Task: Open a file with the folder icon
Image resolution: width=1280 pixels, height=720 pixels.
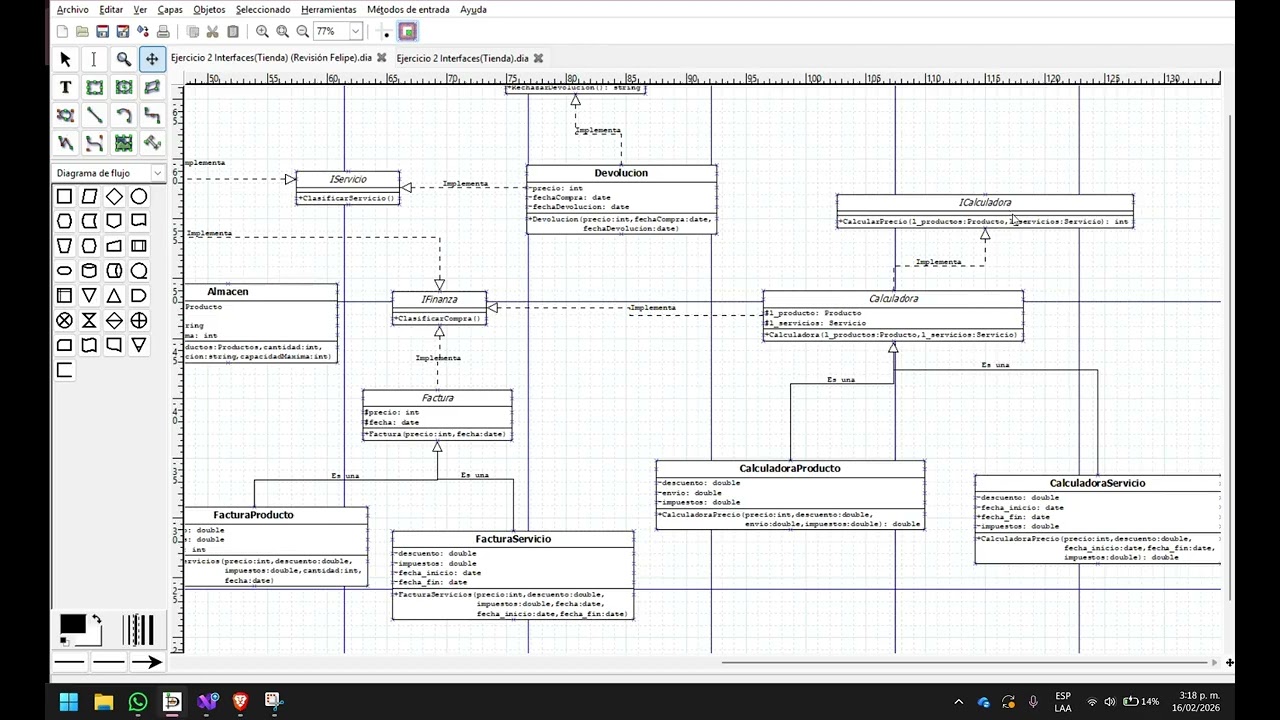Action: pyautogui.click(x=83, y=32)
